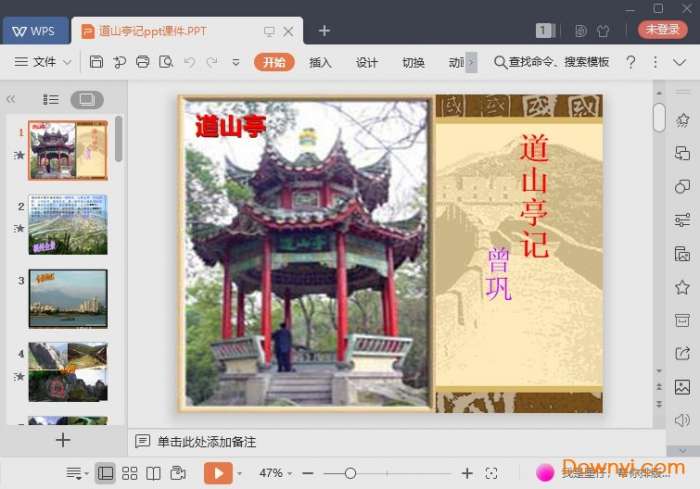
Task: Switch to outline view in slide panel
Action: pyautogui.click(x=51, y=100)
